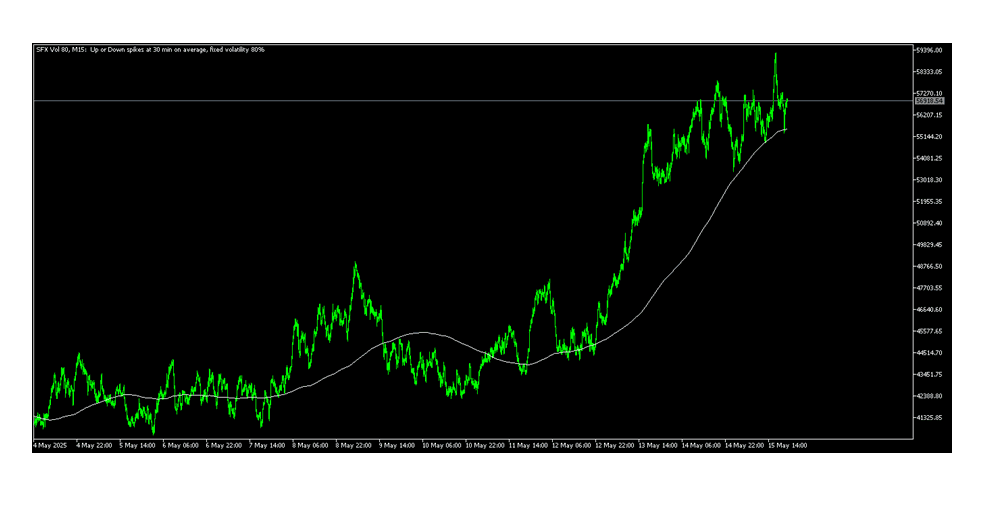
Task: Click the 53018.30 price axis label
Action: point(930,180)
